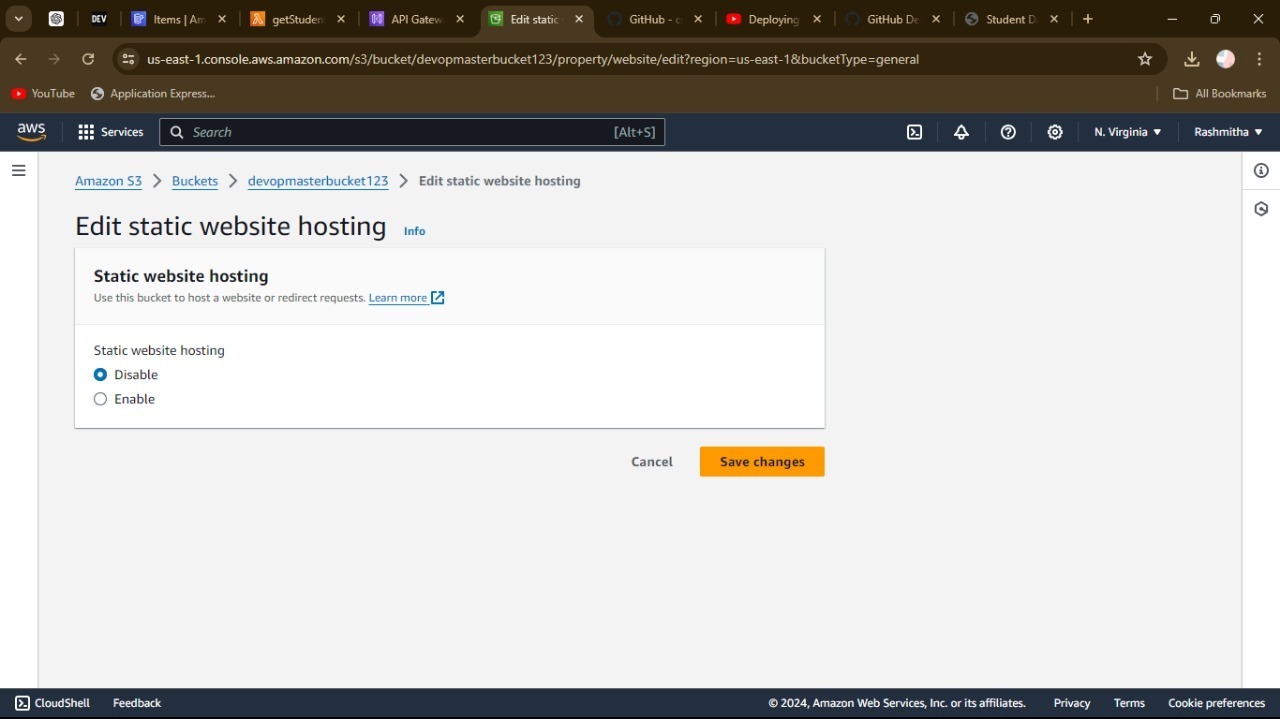
Task: Click Feedback in the footer
Action: (137, 703)
